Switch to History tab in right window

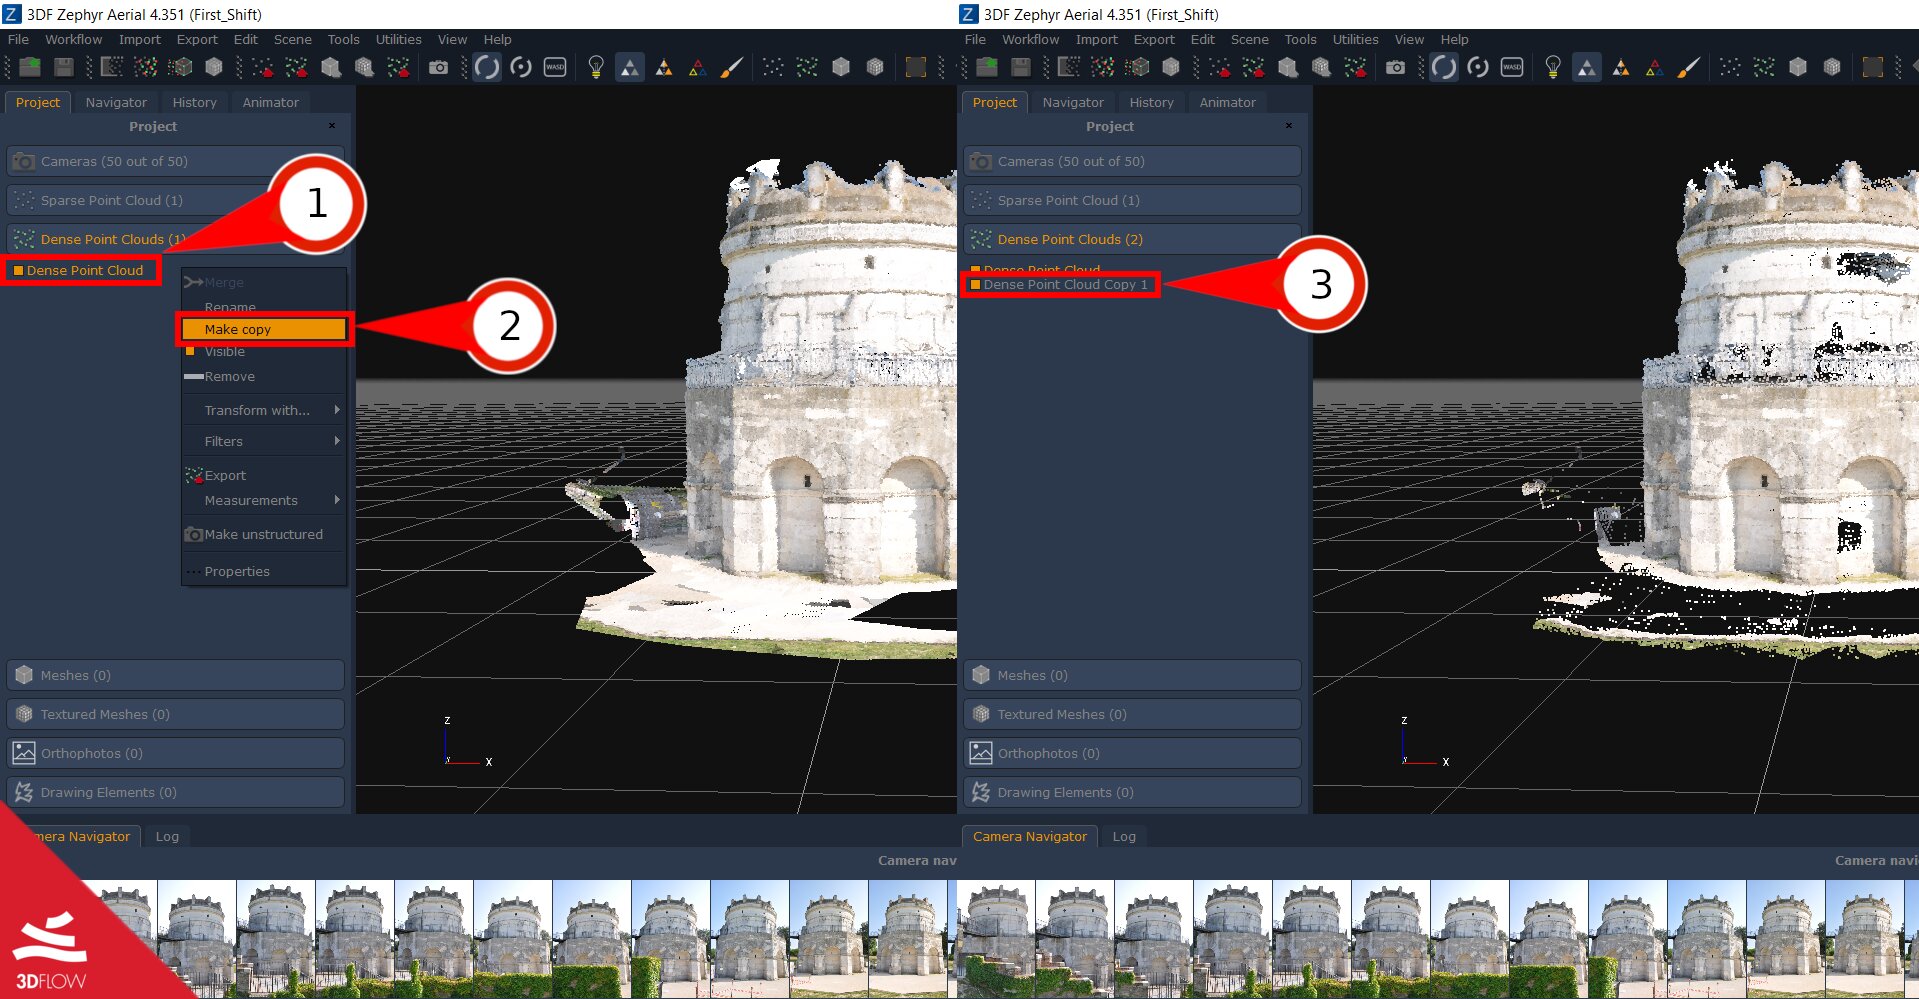coord(1151,102)
